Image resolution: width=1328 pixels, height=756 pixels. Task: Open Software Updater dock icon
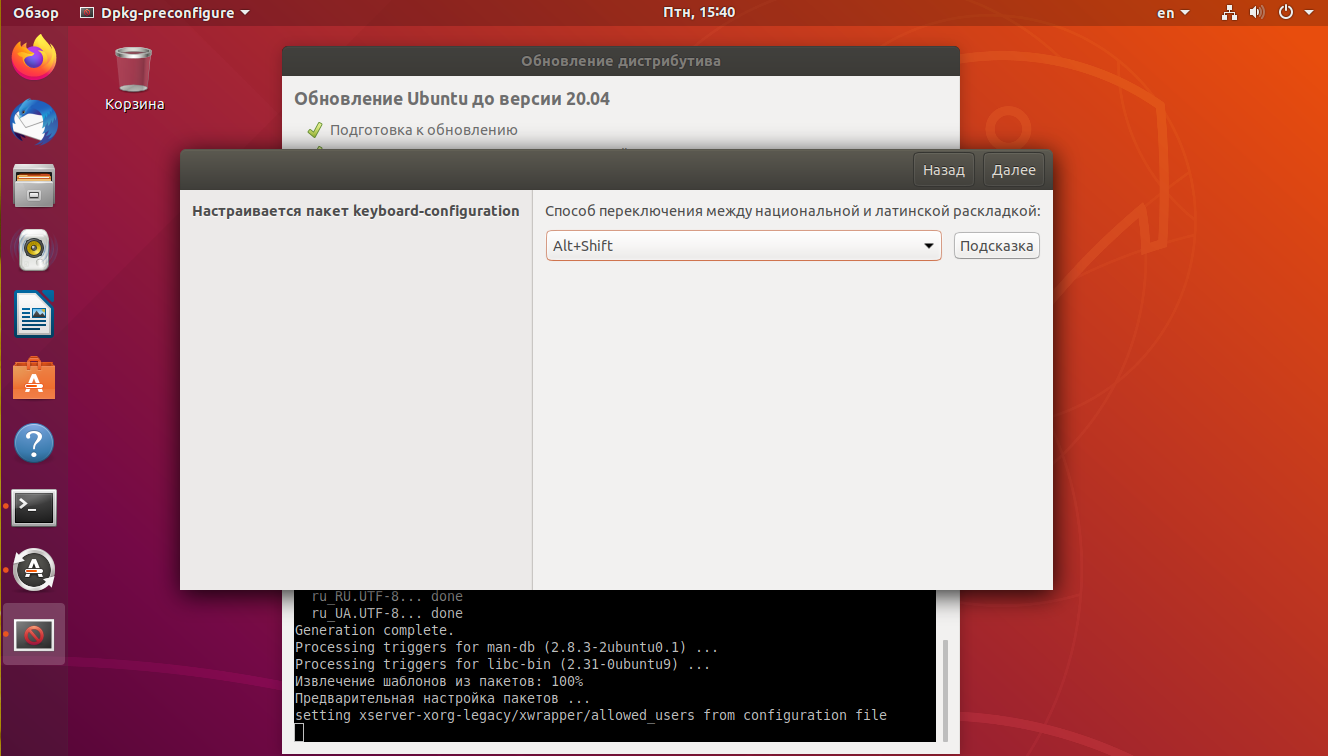click(34, 570)
